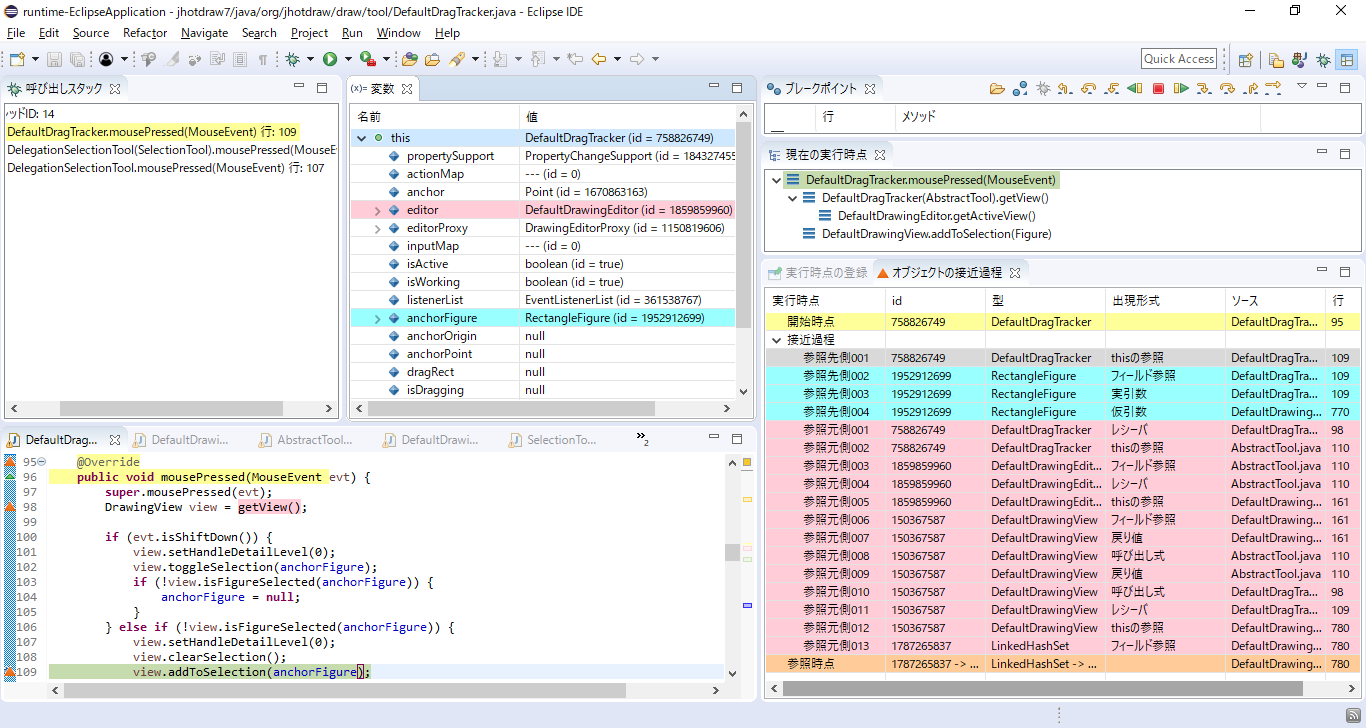Select the SelectionTo... editor tab
The width and height of the screenshot is (1366, 728).
tap(552, 439)
